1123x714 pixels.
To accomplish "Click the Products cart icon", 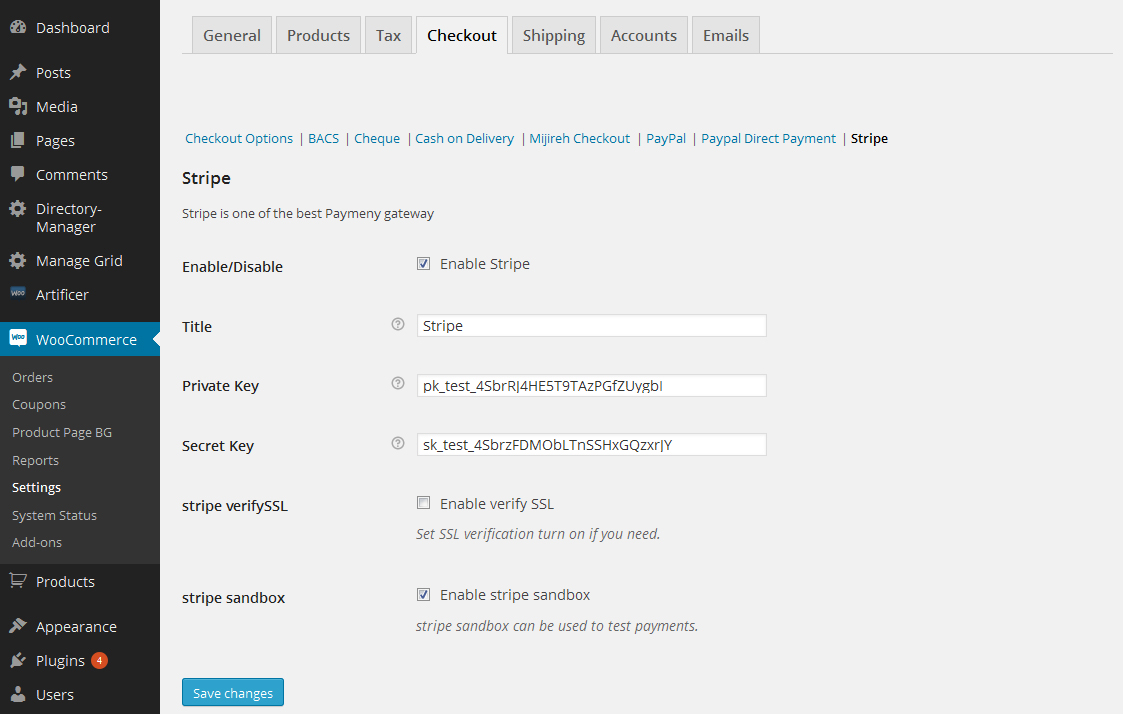I will click(18, 581).
